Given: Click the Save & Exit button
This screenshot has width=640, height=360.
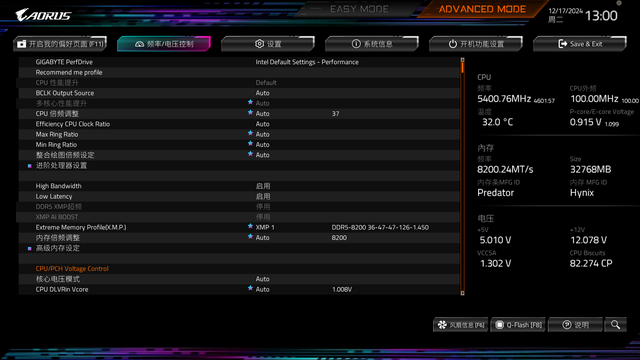Looking at the screenshot, I should click(580, 44).
